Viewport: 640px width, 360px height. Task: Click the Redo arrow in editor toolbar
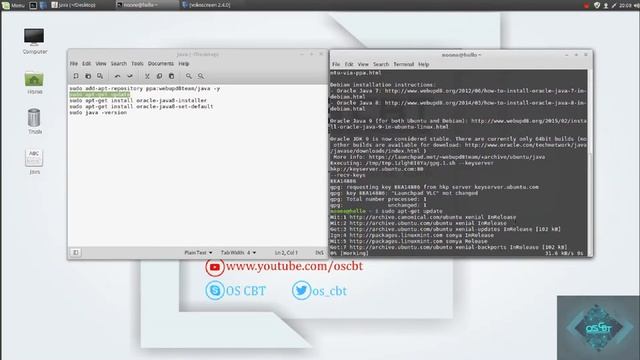(x=130, y=76)
